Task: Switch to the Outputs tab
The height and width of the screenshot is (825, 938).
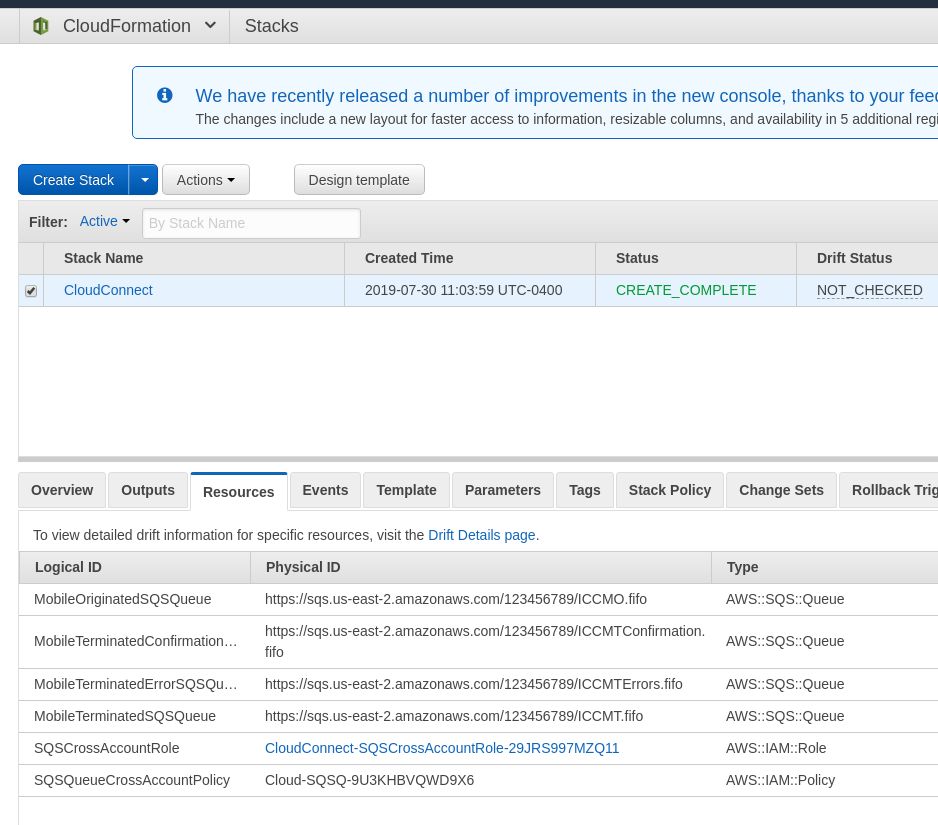Action: click(x=148, y=490)
